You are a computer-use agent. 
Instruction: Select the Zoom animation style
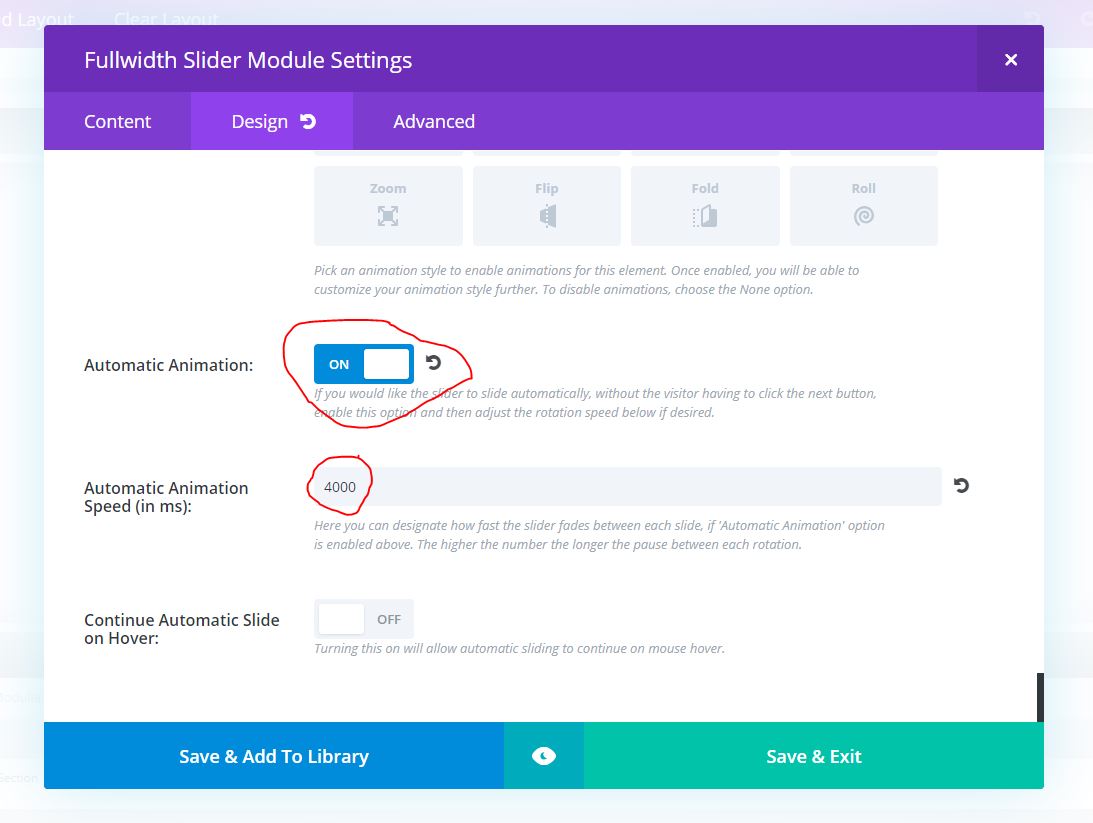coord(388,205)
